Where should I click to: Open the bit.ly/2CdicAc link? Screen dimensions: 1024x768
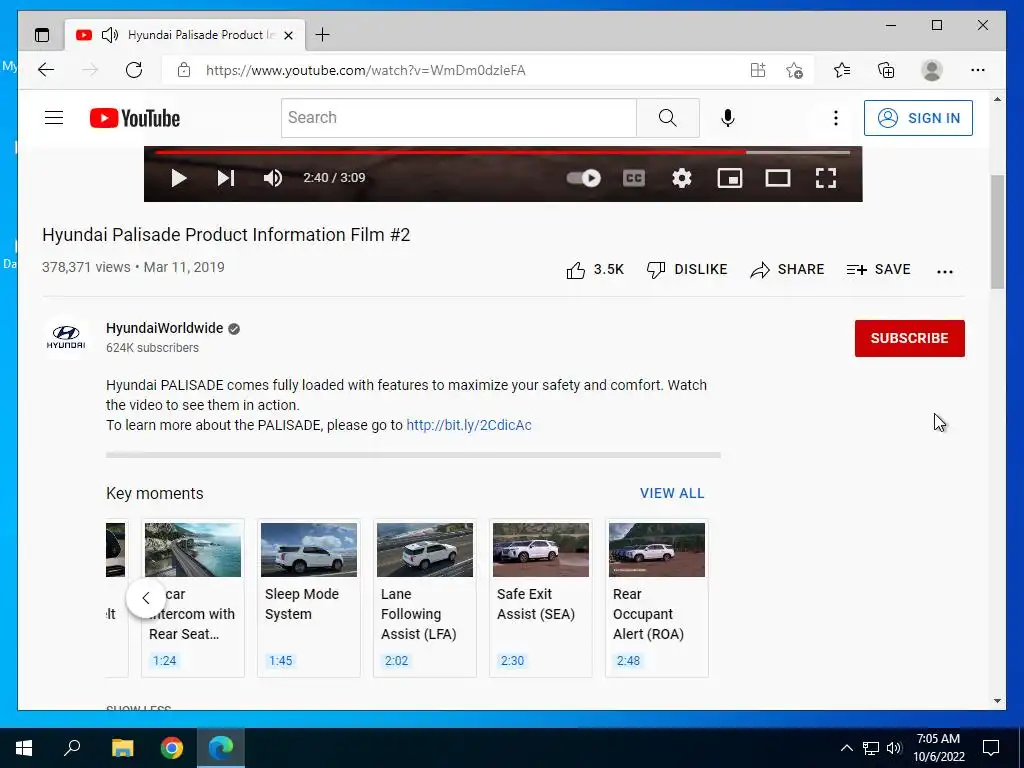point(469,425)
